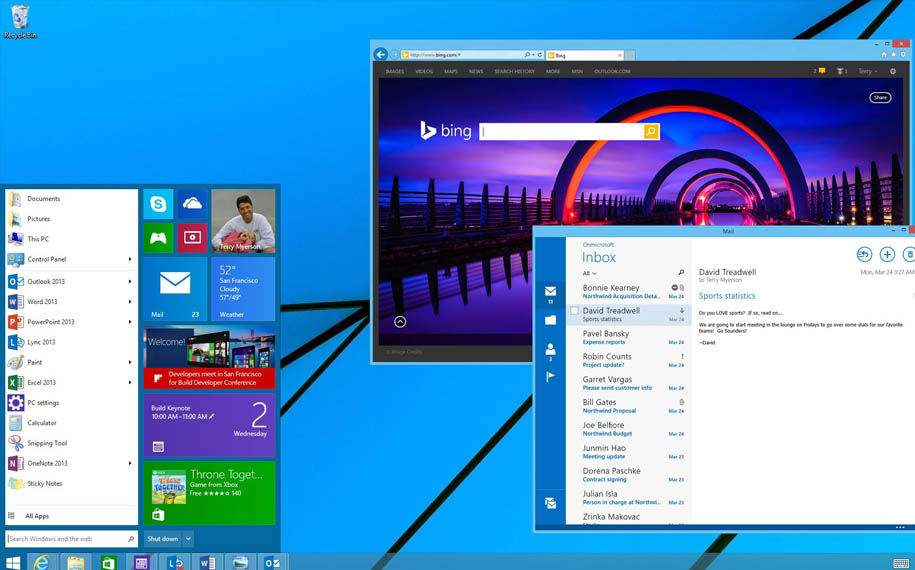Click the back arrow in Internet Explorer
This screenshot has width=915, height=570.
380,54
